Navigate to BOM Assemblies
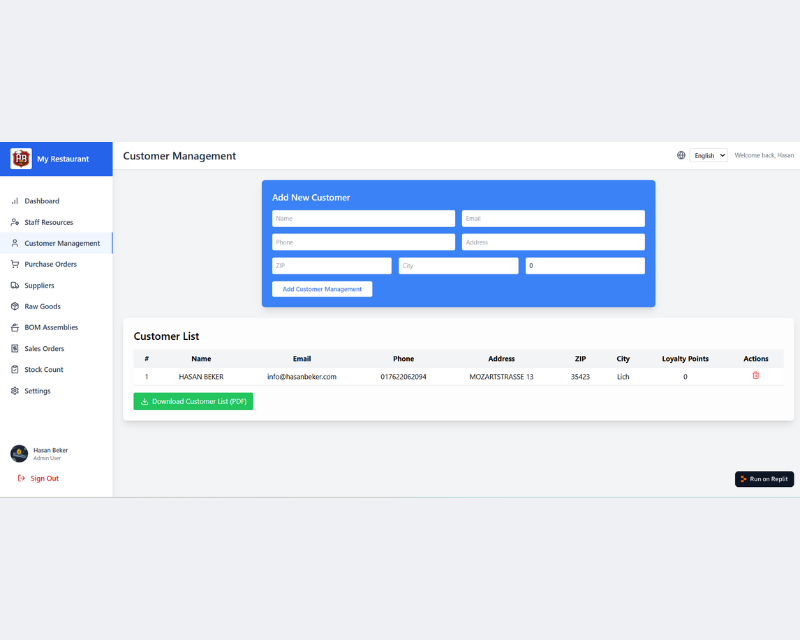 tap(51, 327)
